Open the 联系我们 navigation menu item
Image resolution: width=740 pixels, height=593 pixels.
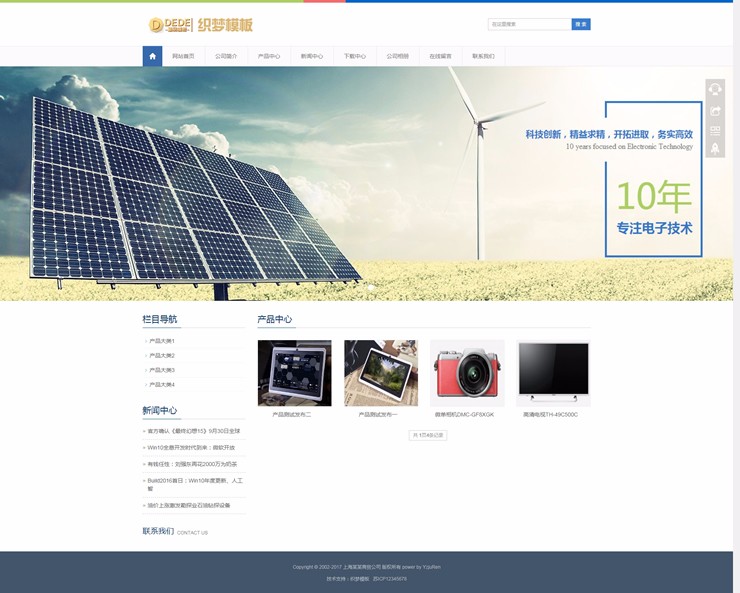483,56
